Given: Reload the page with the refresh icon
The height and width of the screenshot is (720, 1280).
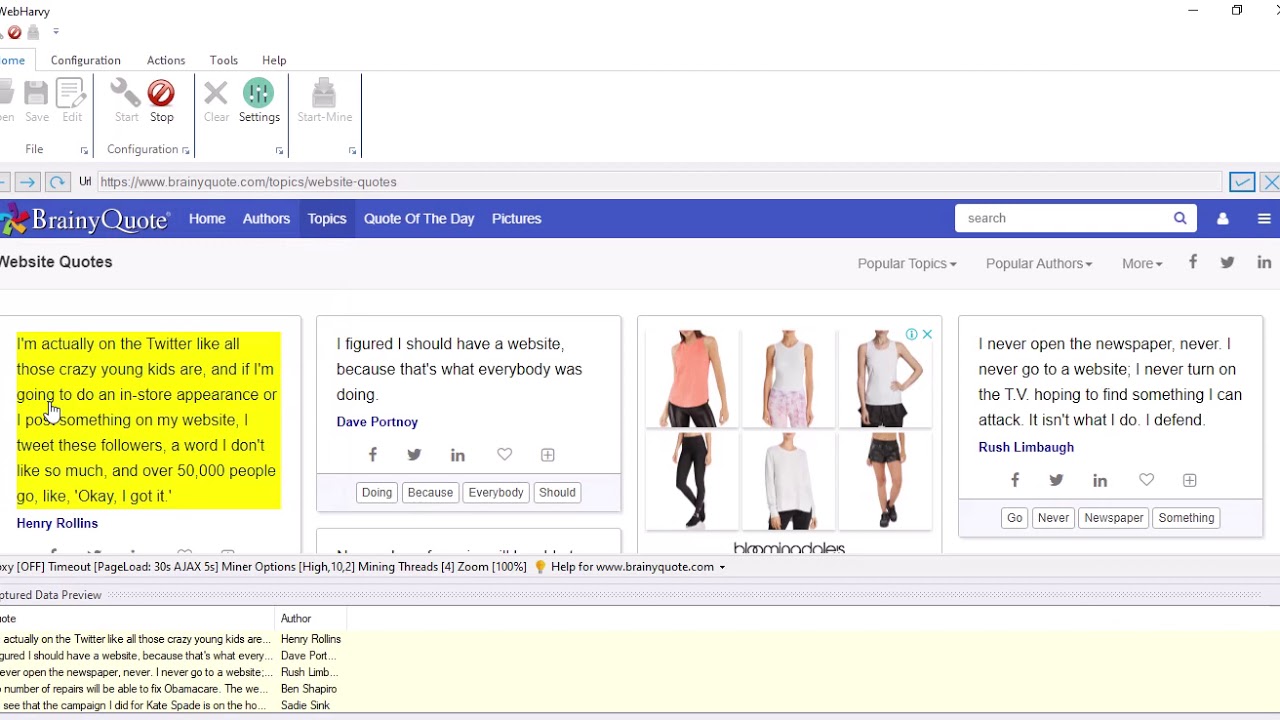Looking at the screenshot, I should coord(57,182).
